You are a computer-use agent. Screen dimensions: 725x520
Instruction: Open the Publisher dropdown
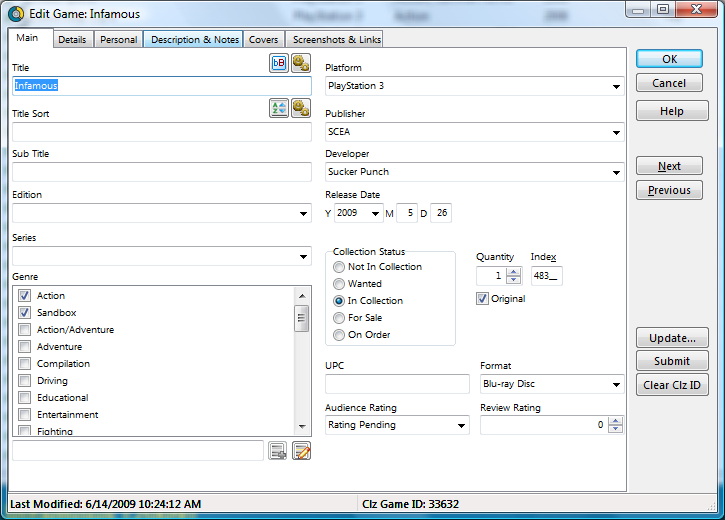point(616,132)
